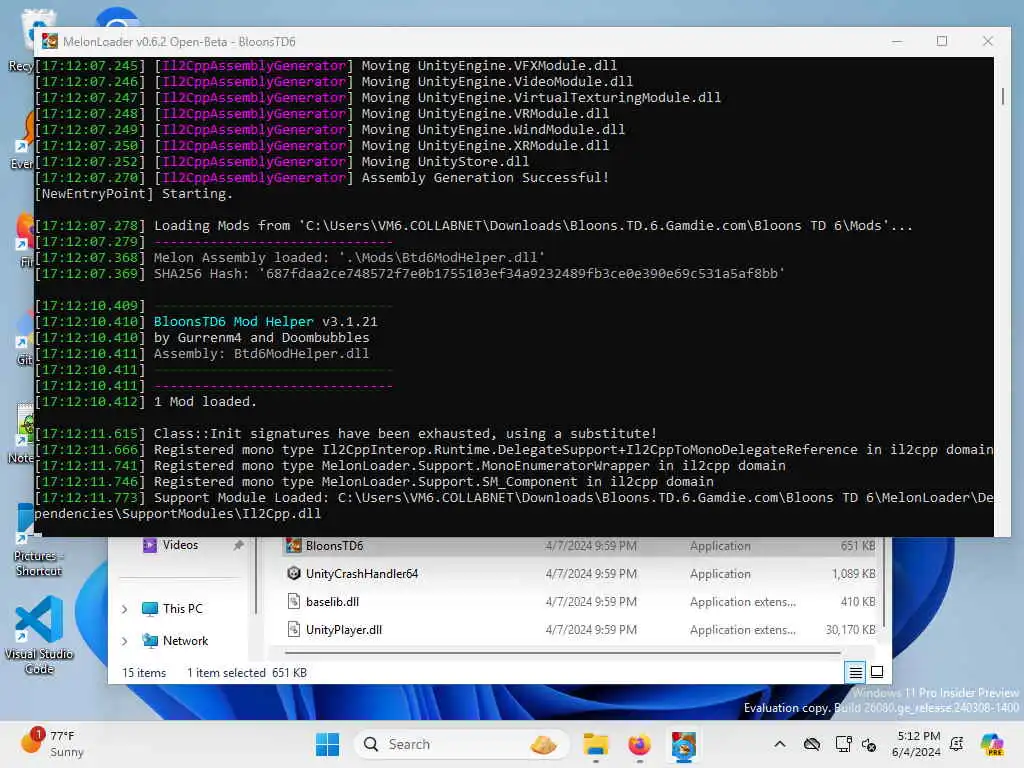This screenshot has height=768, width=1024.
Task: Click the MelonLoader console title bar icon
Action: 50,41
